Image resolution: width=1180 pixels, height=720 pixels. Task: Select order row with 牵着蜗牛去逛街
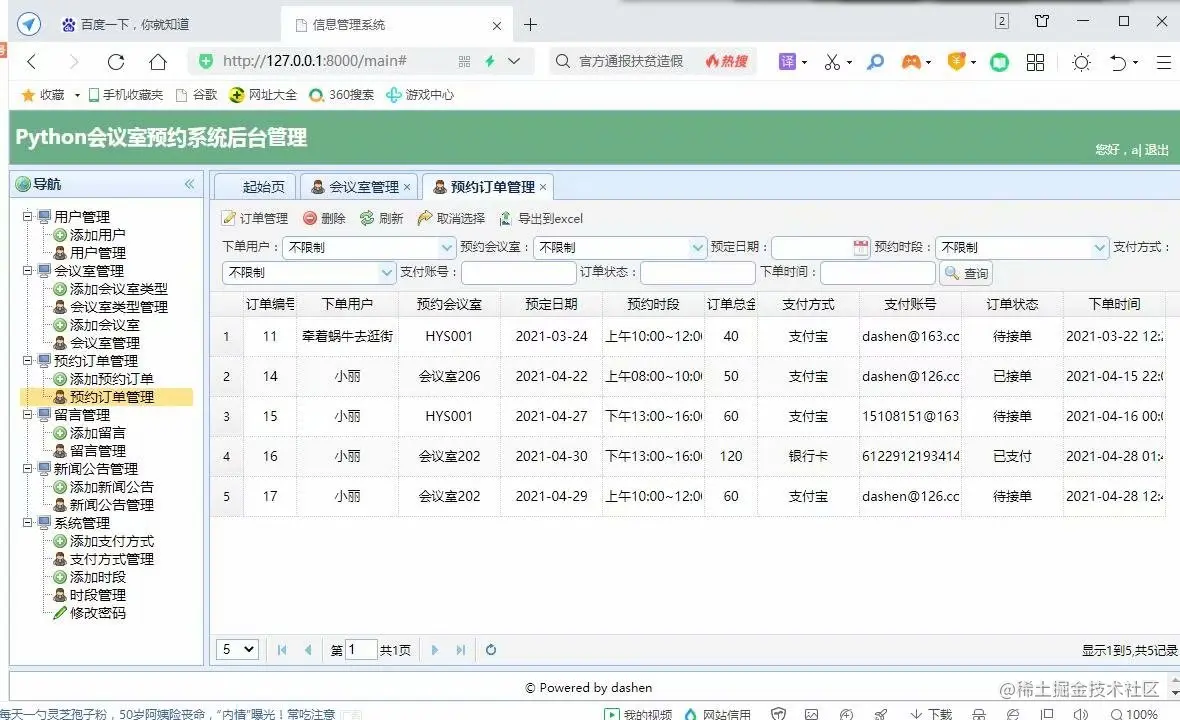pos(688,336)
